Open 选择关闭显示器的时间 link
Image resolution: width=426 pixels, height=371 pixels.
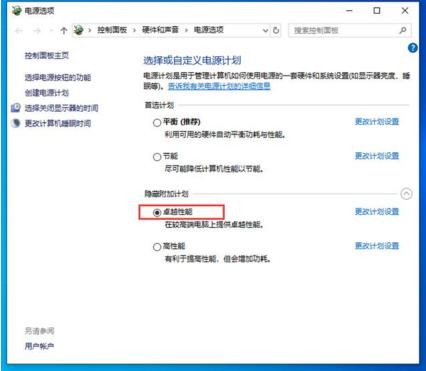click(61, 108)
